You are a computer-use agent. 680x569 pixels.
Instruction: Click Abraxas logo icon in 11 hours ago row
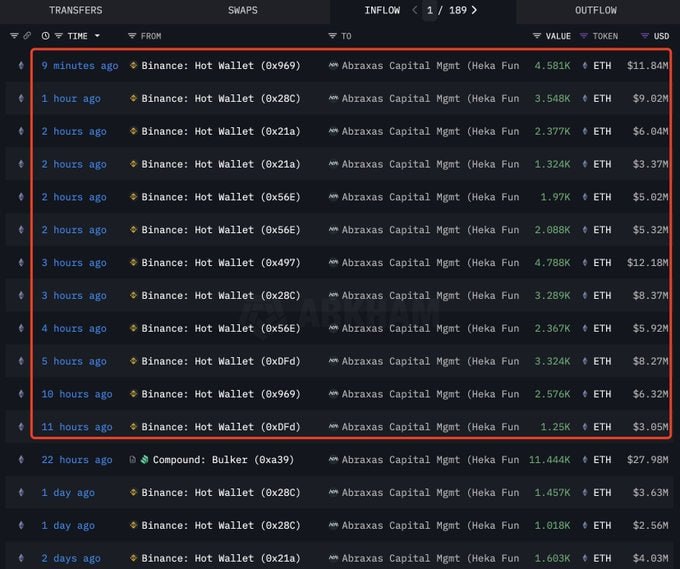[333, 427]
